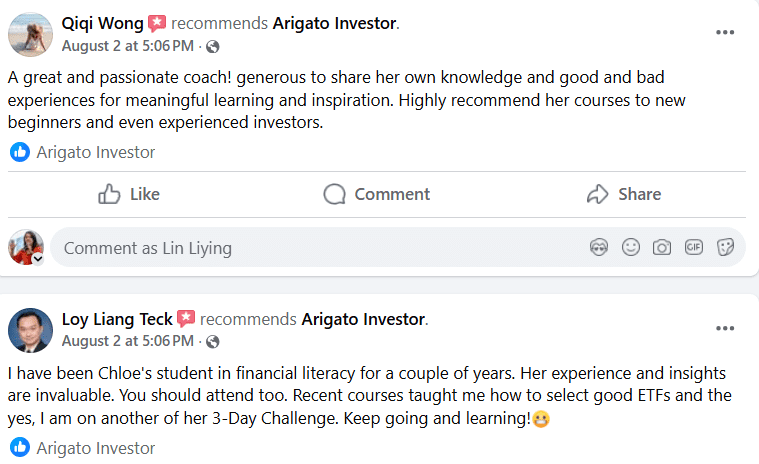This screenshot has width=759, height=464.
Task: Click the blue like reaction icon under Qiqi's post
Action: tap(20, 152)
